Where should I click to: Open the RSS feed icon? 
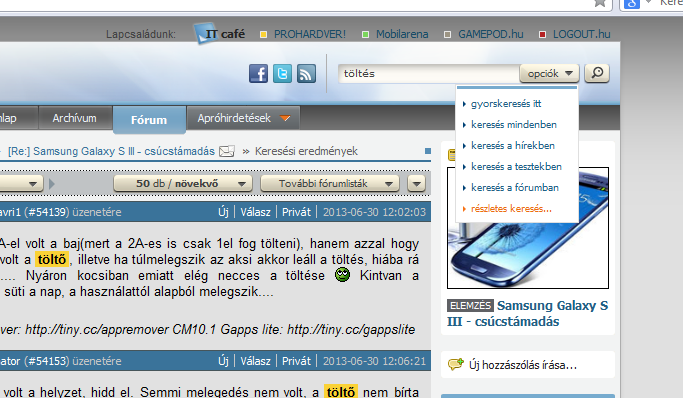click(306, 74)
